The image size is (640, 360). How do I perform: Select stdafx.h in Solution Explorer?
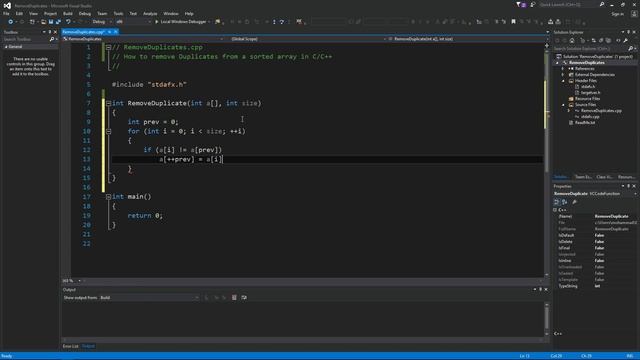pos(588,87)
